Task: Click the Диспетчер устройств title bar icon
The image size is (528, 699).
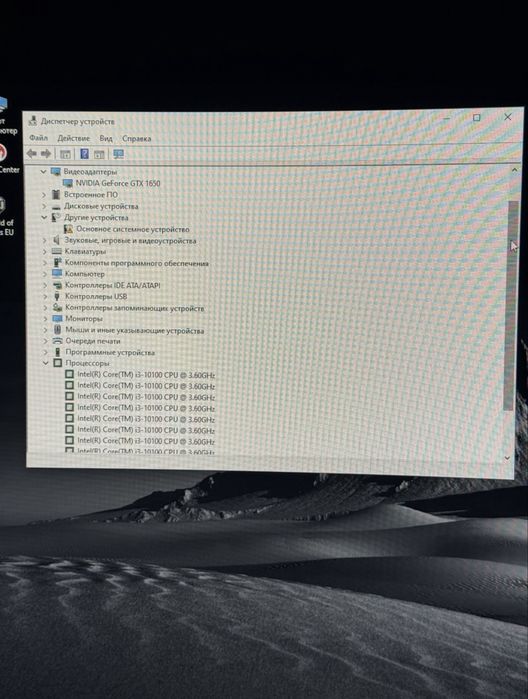Action: pyautogui.click(x=32, y=121)
